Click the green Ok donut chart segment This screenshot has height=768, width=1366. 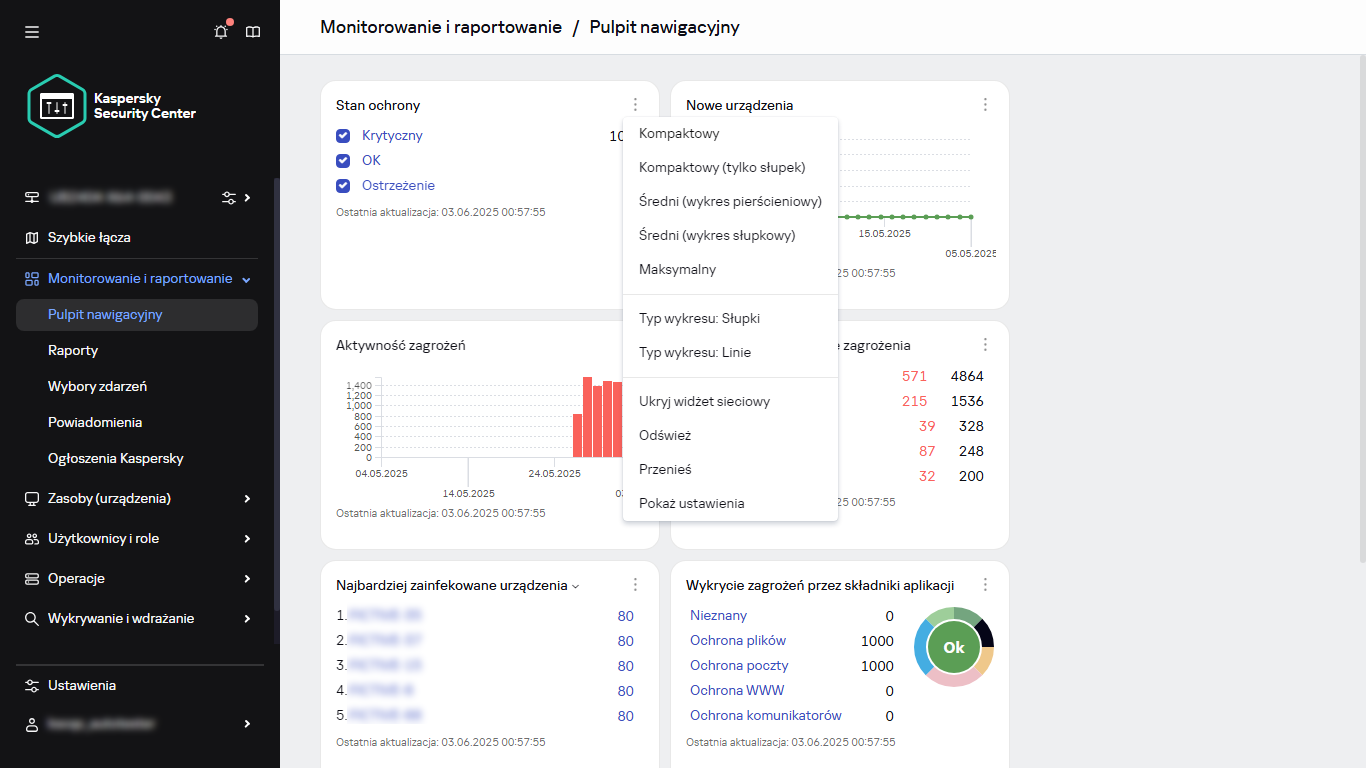click(953, 647)
